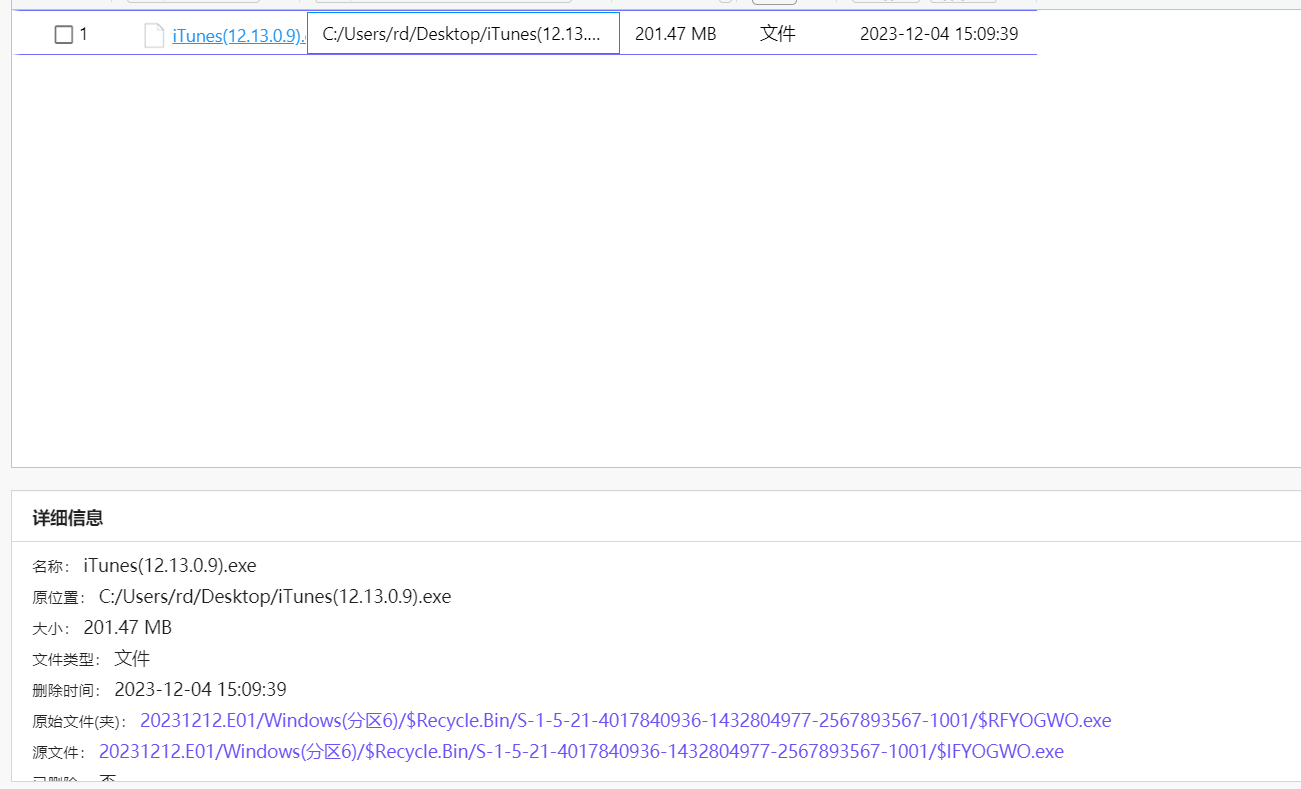Click the file icon beside iTunes(12.13.0.9)
Screen dimensions: 1301x789
154,36
